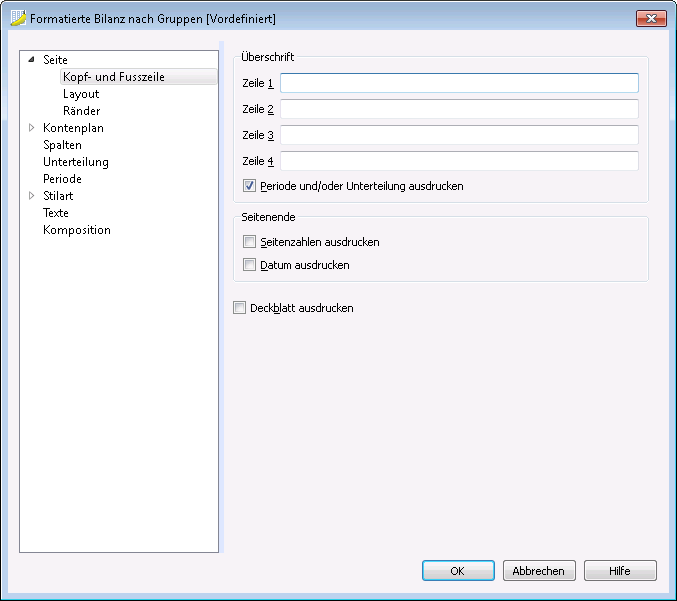Click into the Zeile 4 field
Viewport: 677px width, 601px height.
pos(459,161)
